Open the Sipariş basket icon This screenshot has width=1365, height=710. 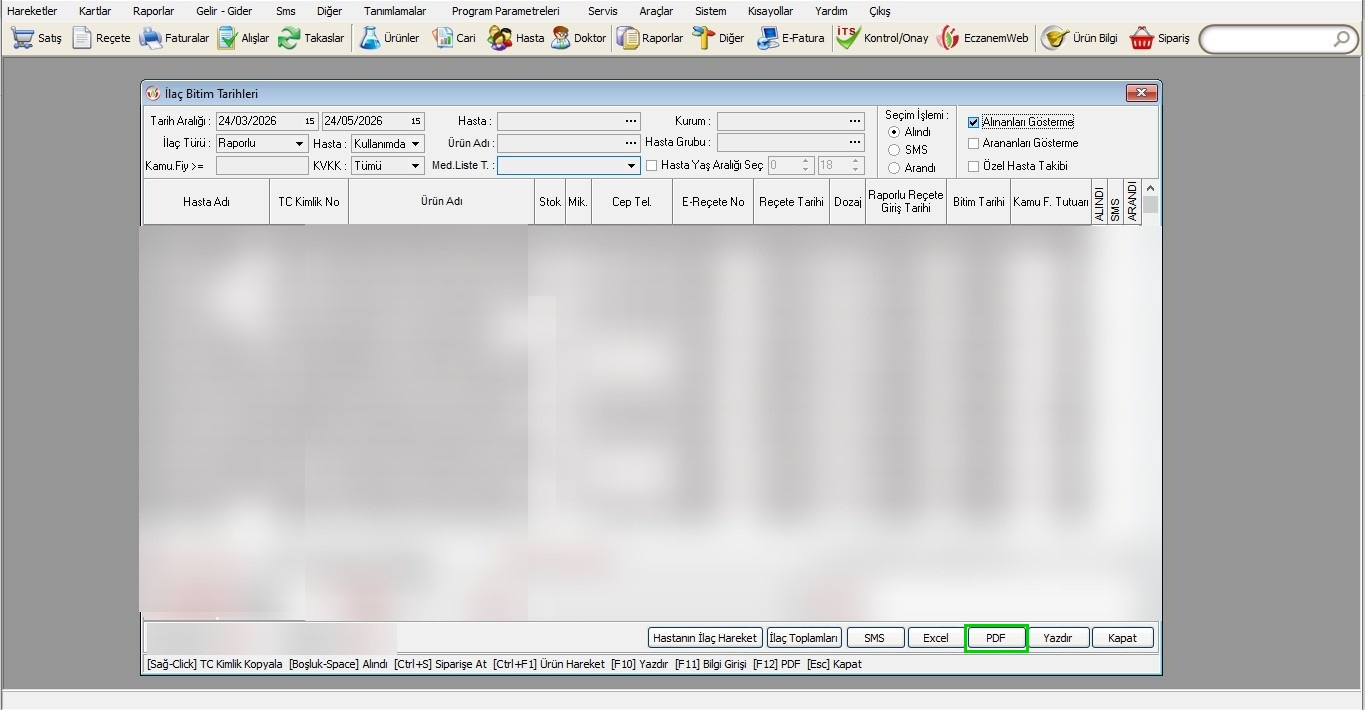tap(1141, 38)
